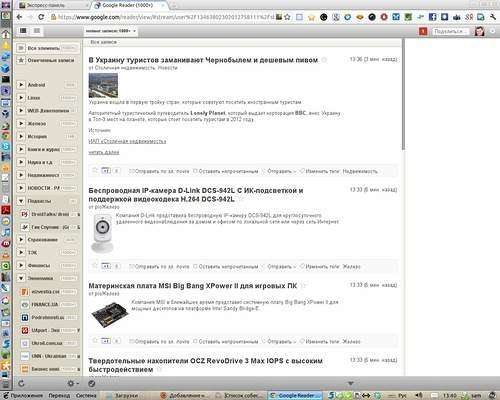
Task: Click +1 button under D-Link article
Action: (106, 266)
